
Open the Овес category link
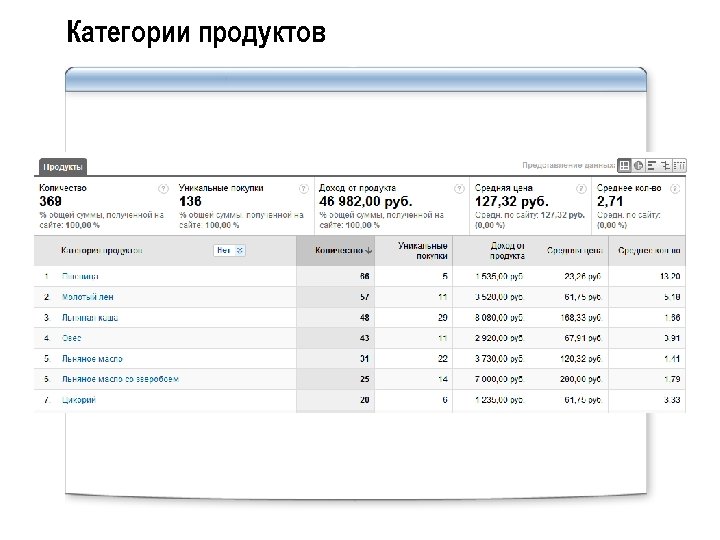72,338
